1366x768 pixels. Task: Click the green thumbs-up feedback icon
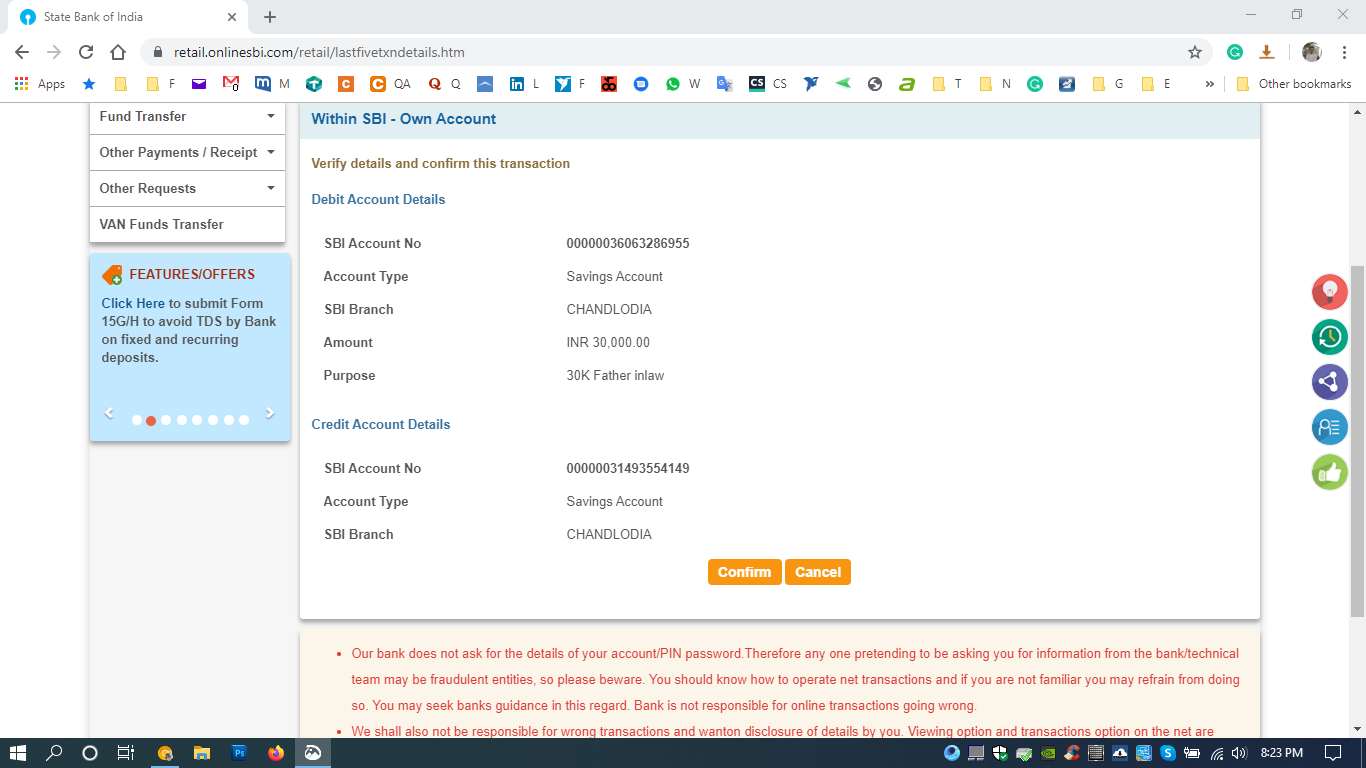1330,472
